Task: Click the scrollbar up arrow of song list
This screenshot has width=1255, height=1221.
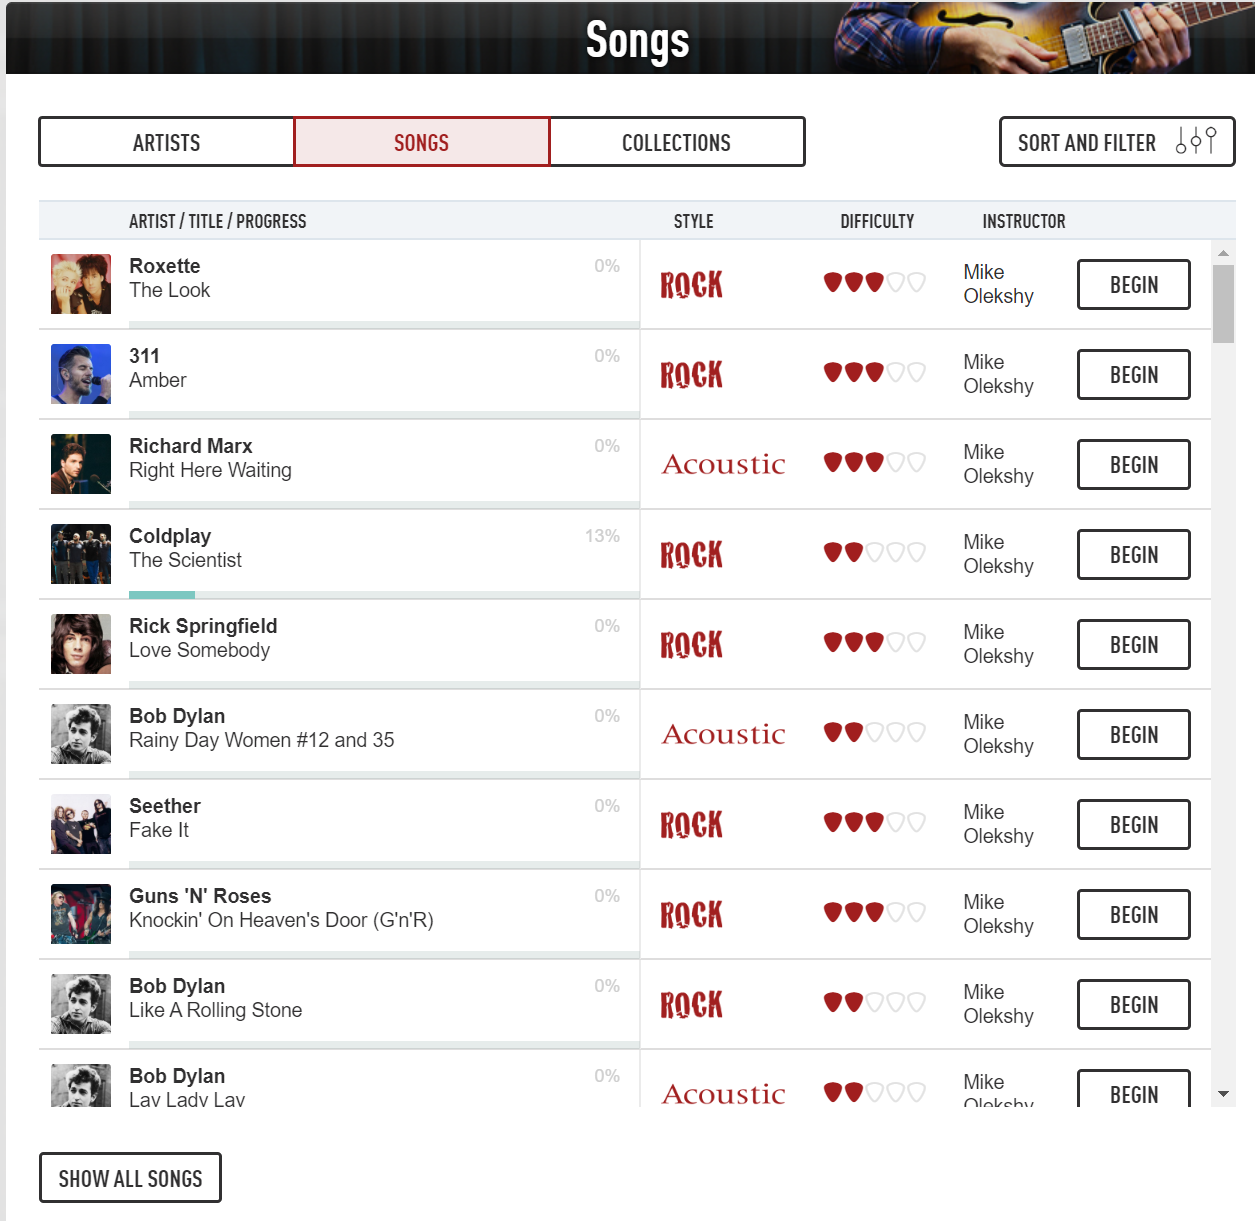Action: pos(1223,252)
